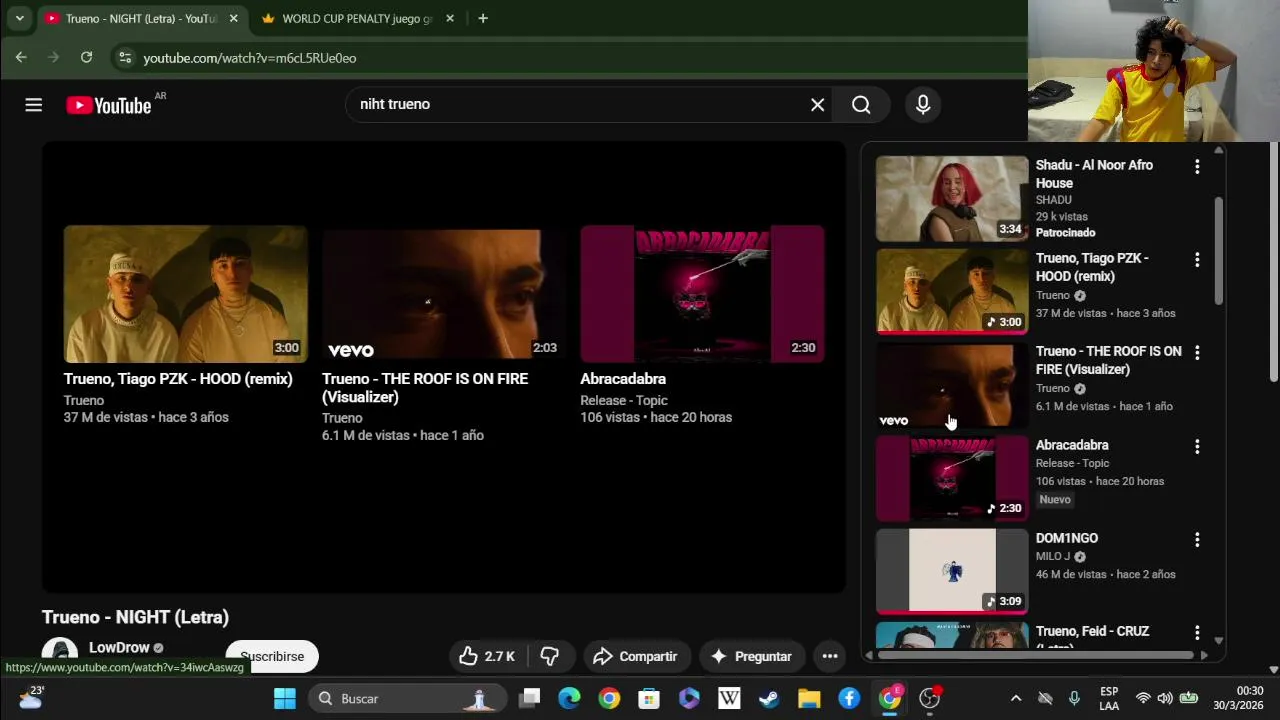
Task: Open the DOM1NGO sidebar thumbnail
Action: coord(952,571)
